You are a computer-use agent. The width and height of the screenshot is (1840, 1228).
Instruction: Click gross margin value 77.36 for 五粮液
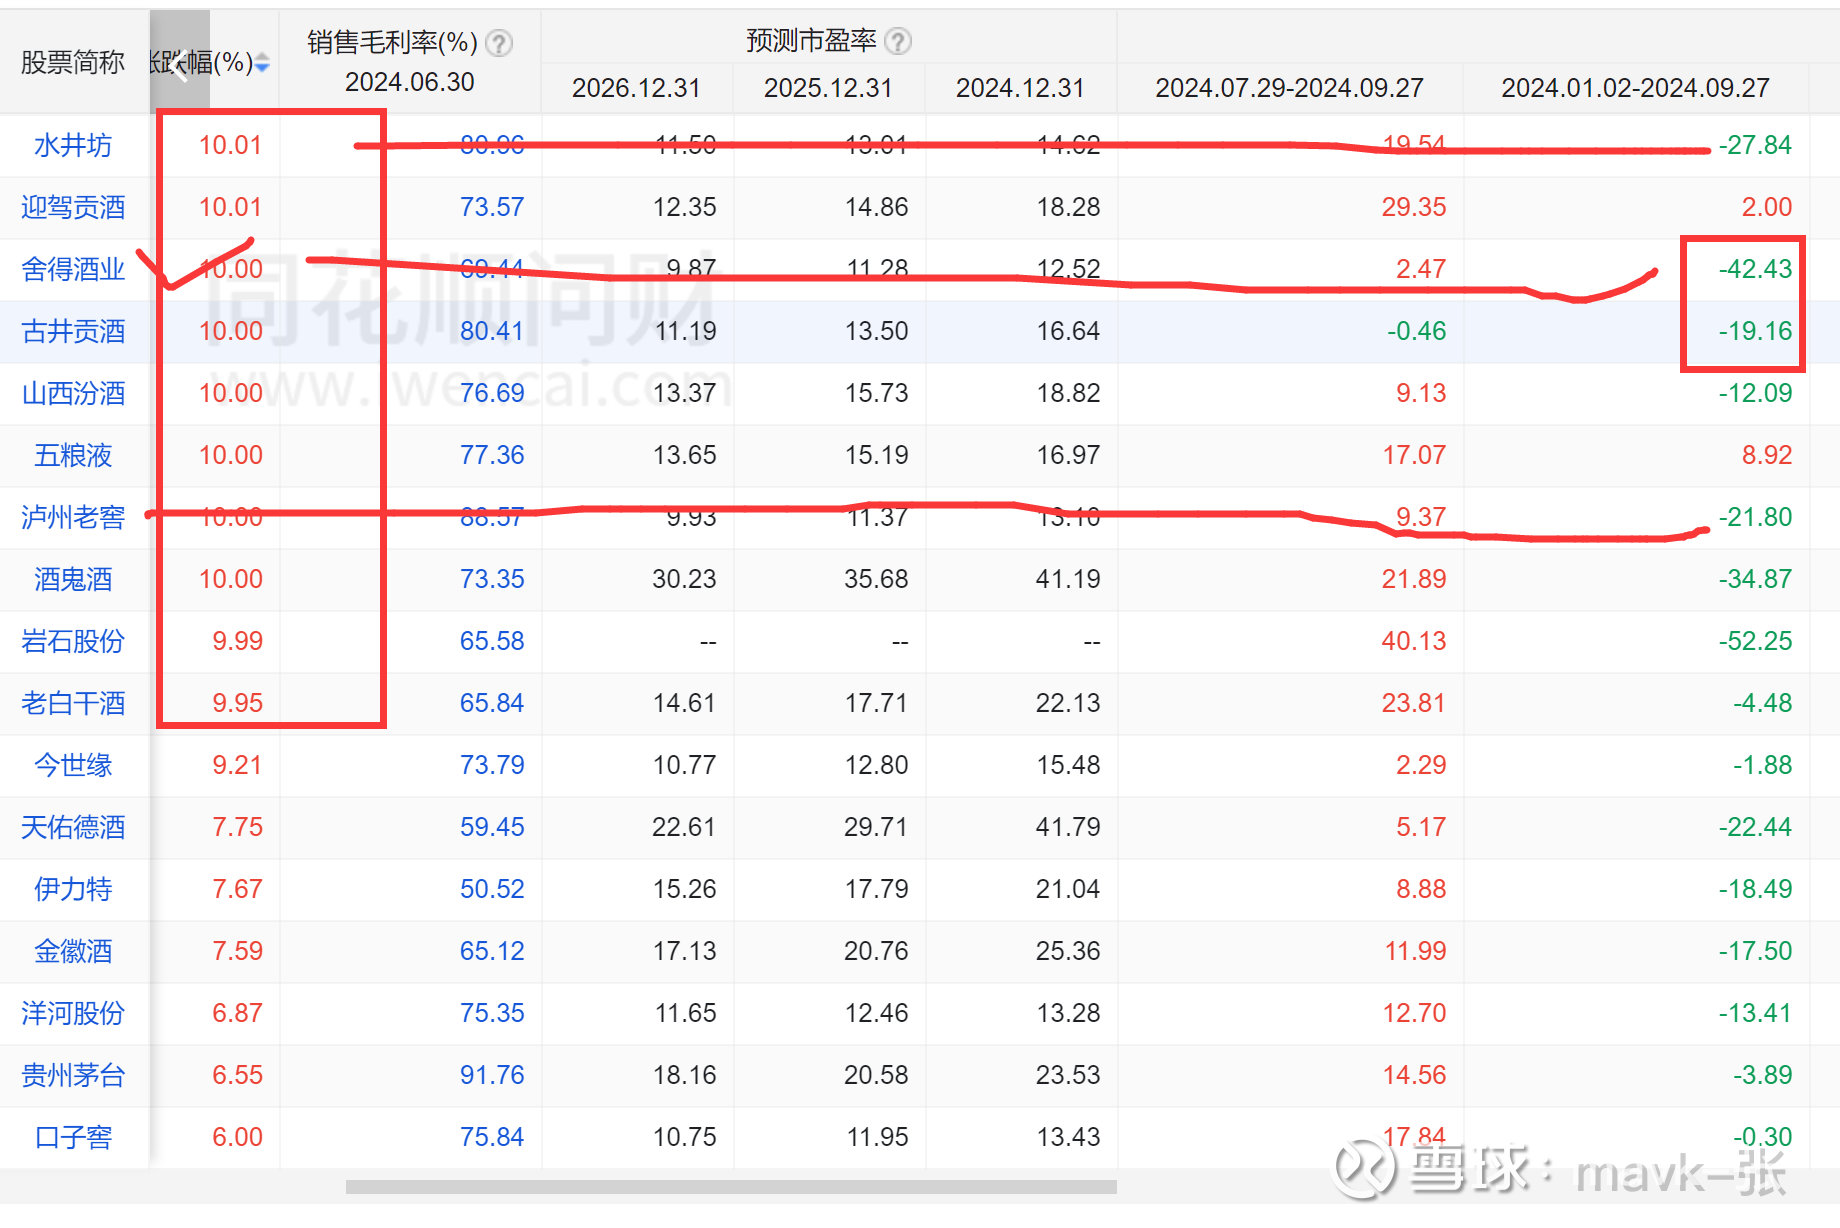(492, 455)
